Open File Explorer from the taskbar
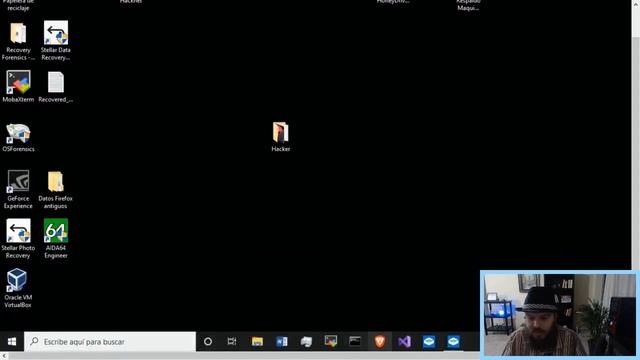The height and width of the screenshot is (360, 640). click(257, 342)
